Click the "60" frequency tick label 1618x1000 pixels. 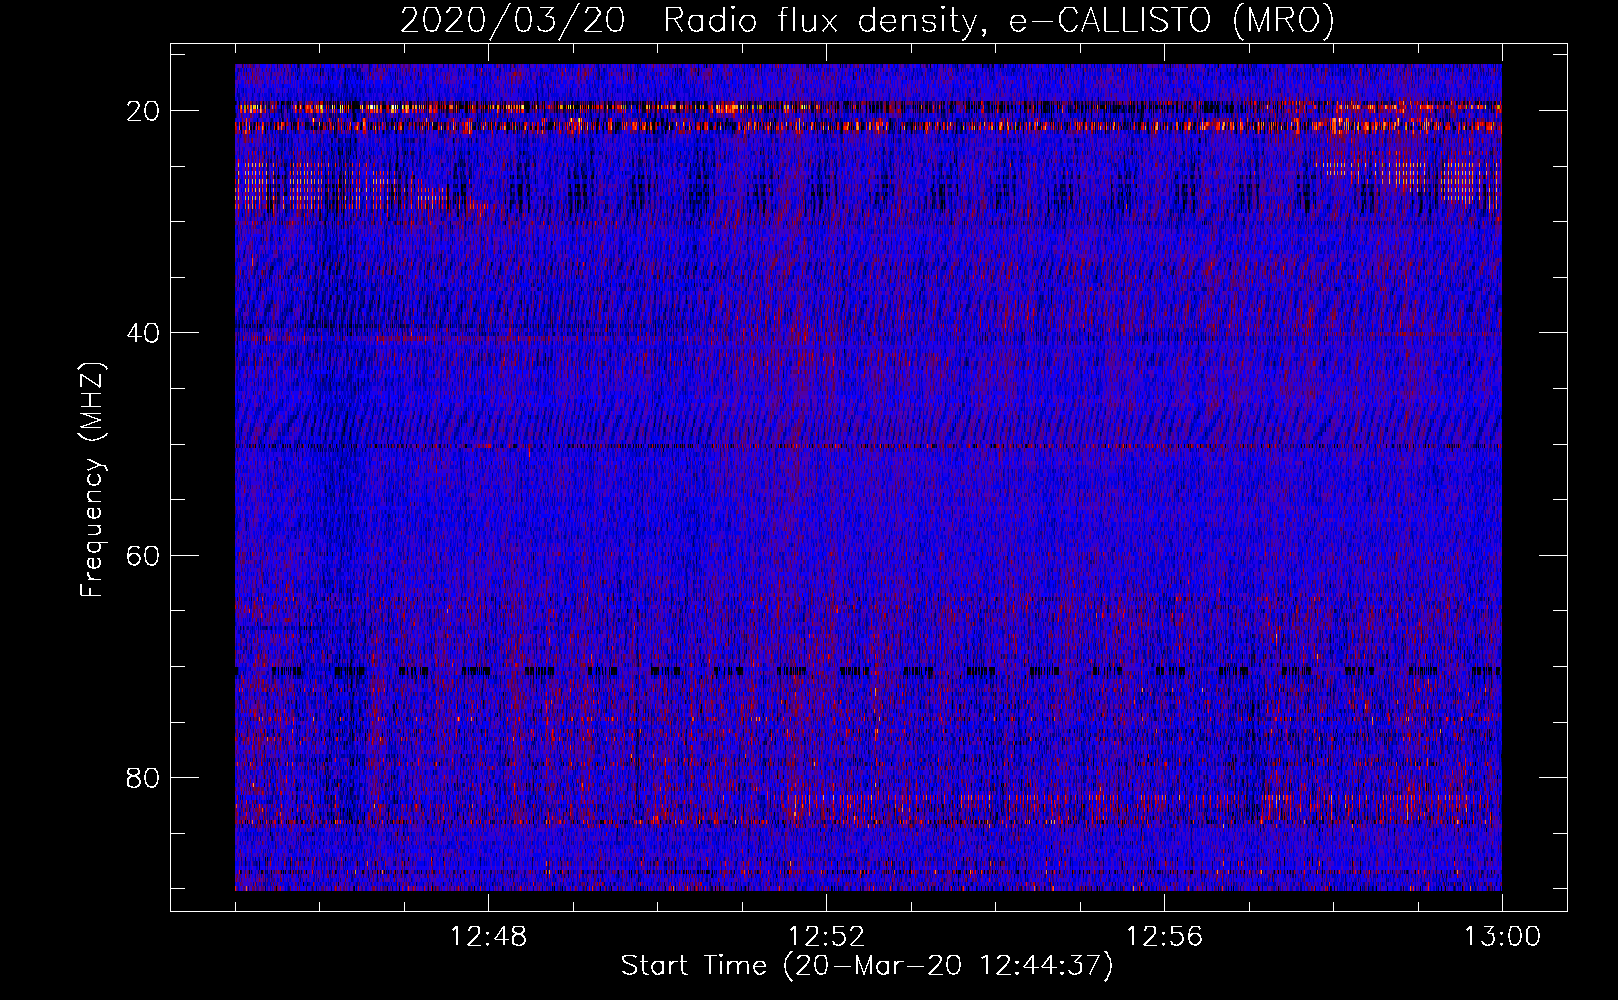[x=144, y=555]
